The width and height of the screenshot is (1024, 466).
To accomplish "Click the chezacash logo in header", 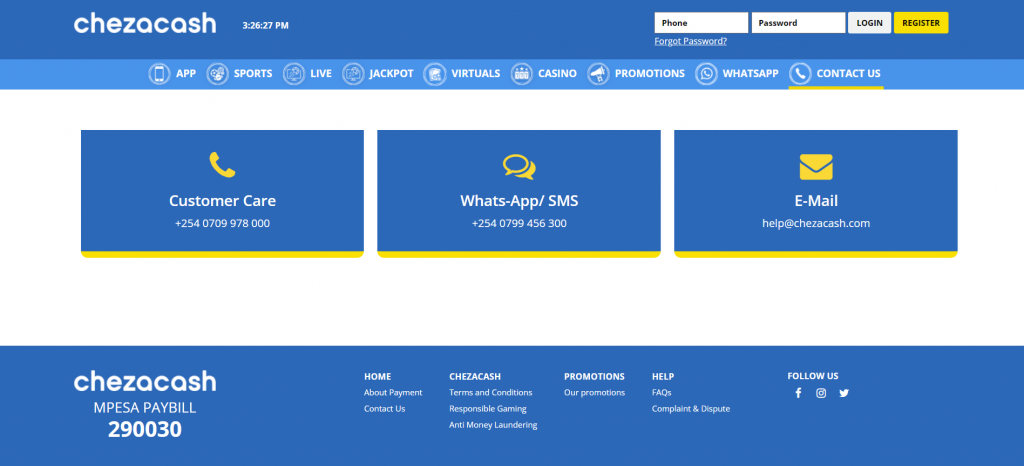I will click(x=145, y=24).
